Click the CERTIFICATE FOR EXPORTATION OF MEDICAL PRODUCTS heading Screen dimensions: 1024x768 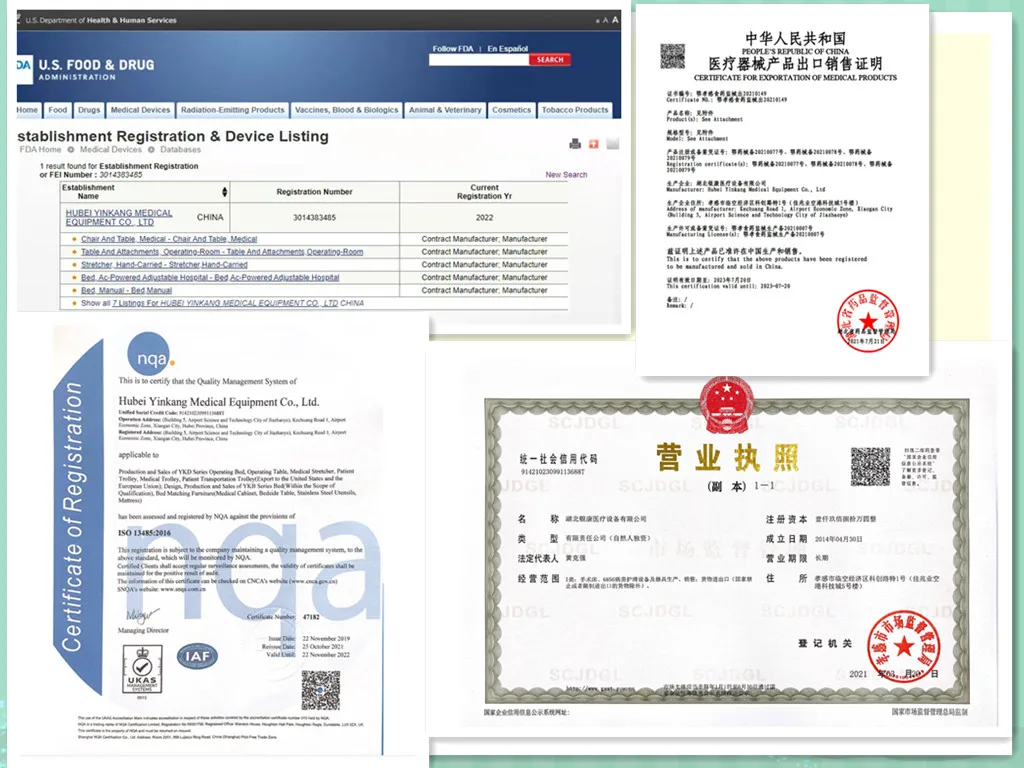[x=795, y=78]
